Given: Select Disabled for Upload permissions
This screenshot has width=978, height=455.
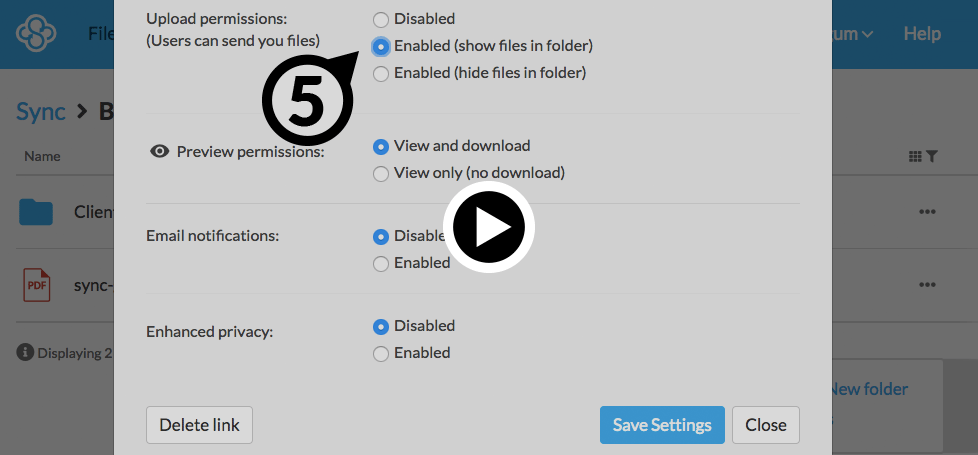Looking at the screenshot, I should tap(381, 19).
